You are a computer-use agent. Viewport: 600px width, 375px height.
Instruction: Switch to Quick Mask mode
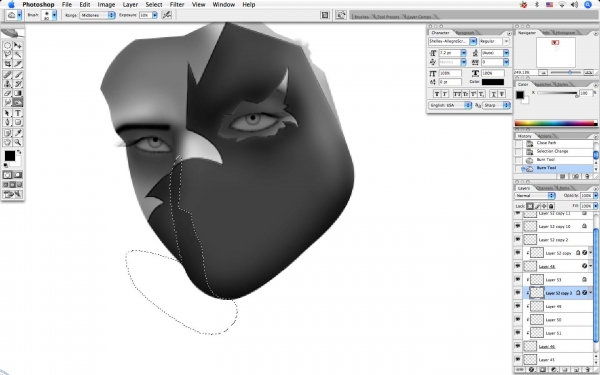click(18, 175)
